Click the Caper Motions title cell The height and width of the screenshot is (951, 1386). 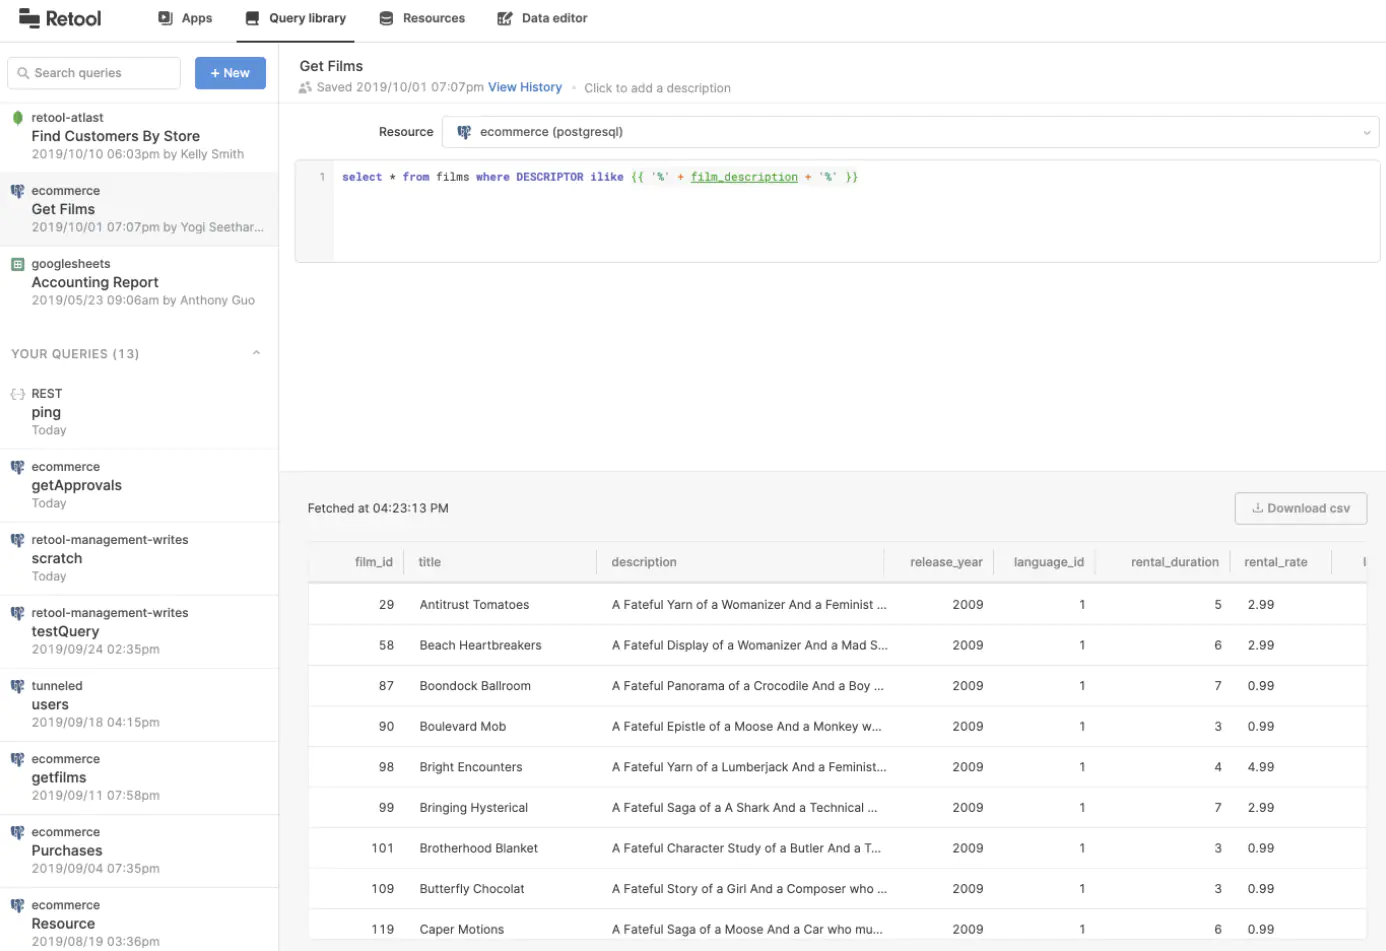(462, 929)
